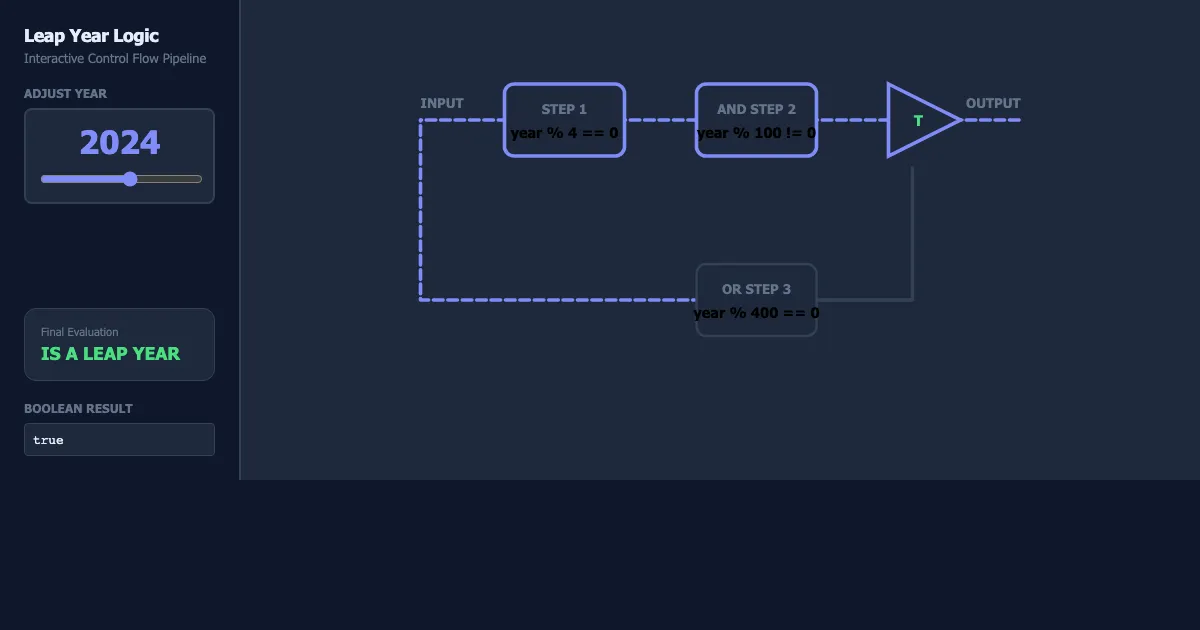The width and height of the screenshot is (1200, 630).
Task: Click the STEP 1 node box
Action: click(x=564, y=120)
